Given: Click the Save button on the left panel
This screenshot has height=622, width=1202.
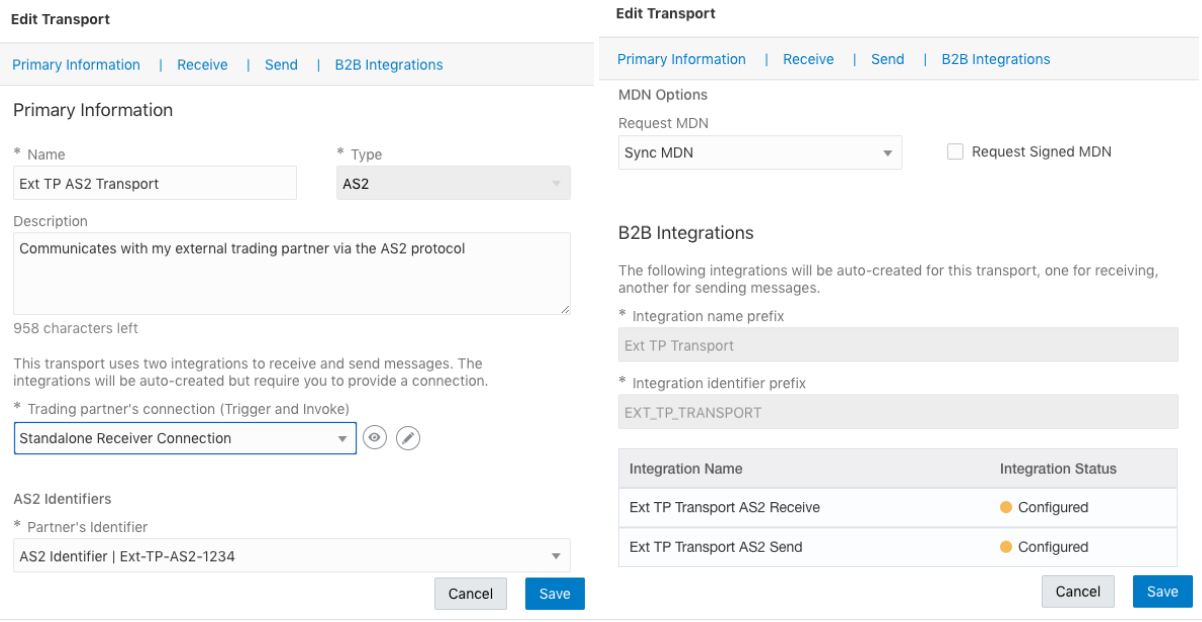Looking at the screenshot, I should (554, 593).
